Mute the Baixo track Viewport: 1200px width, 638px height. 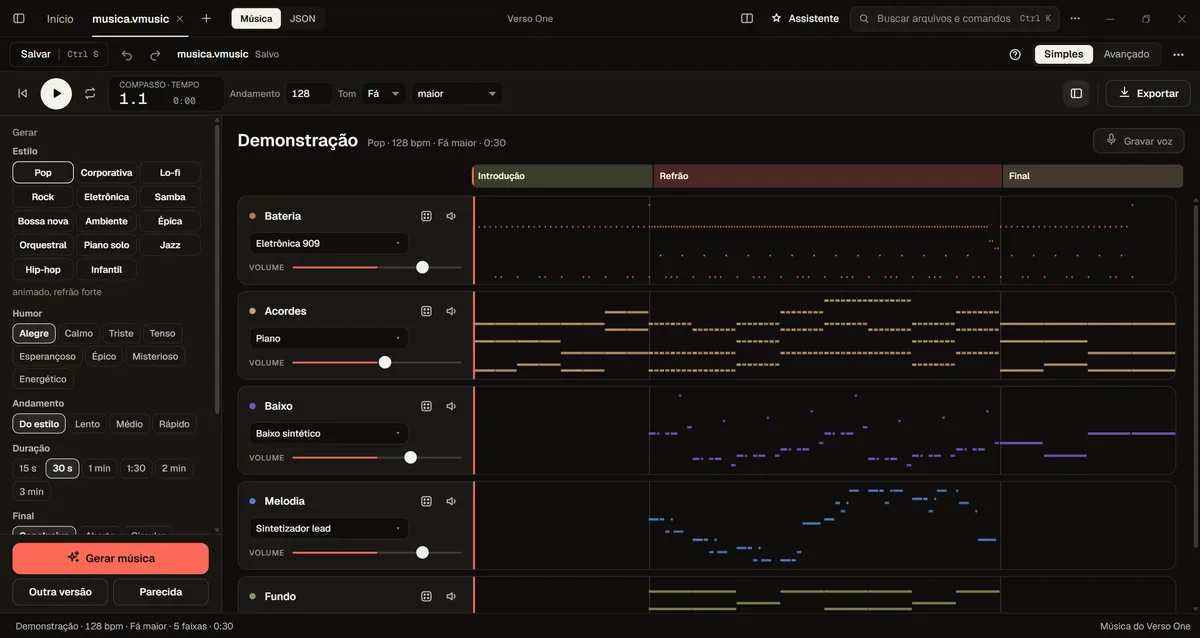pyautogui.click(x=451, y=406)
